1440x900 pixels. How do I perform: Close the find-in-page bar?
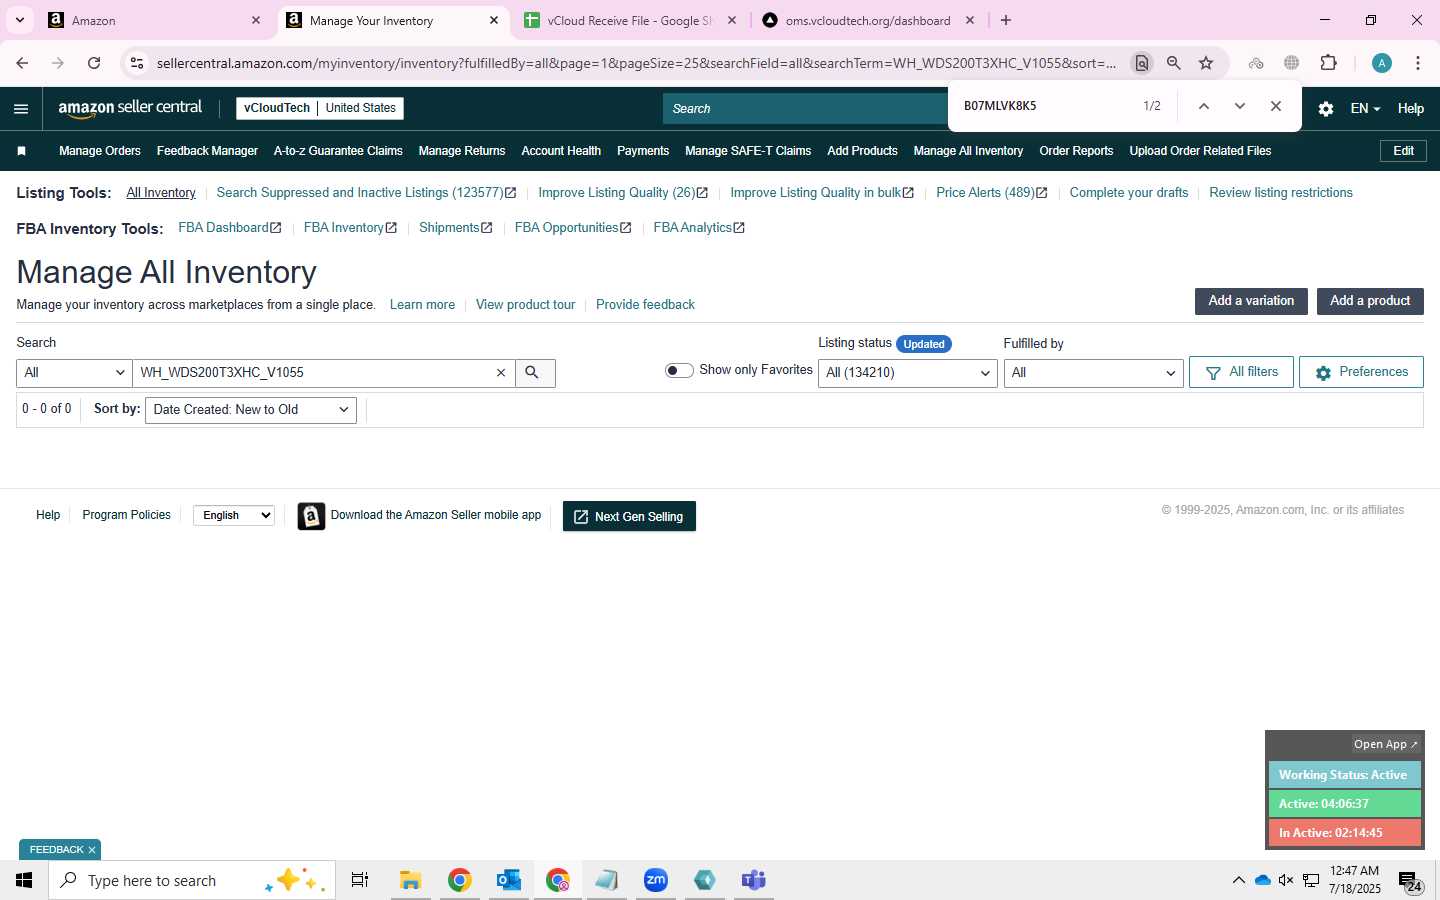tap(1276, 106)
